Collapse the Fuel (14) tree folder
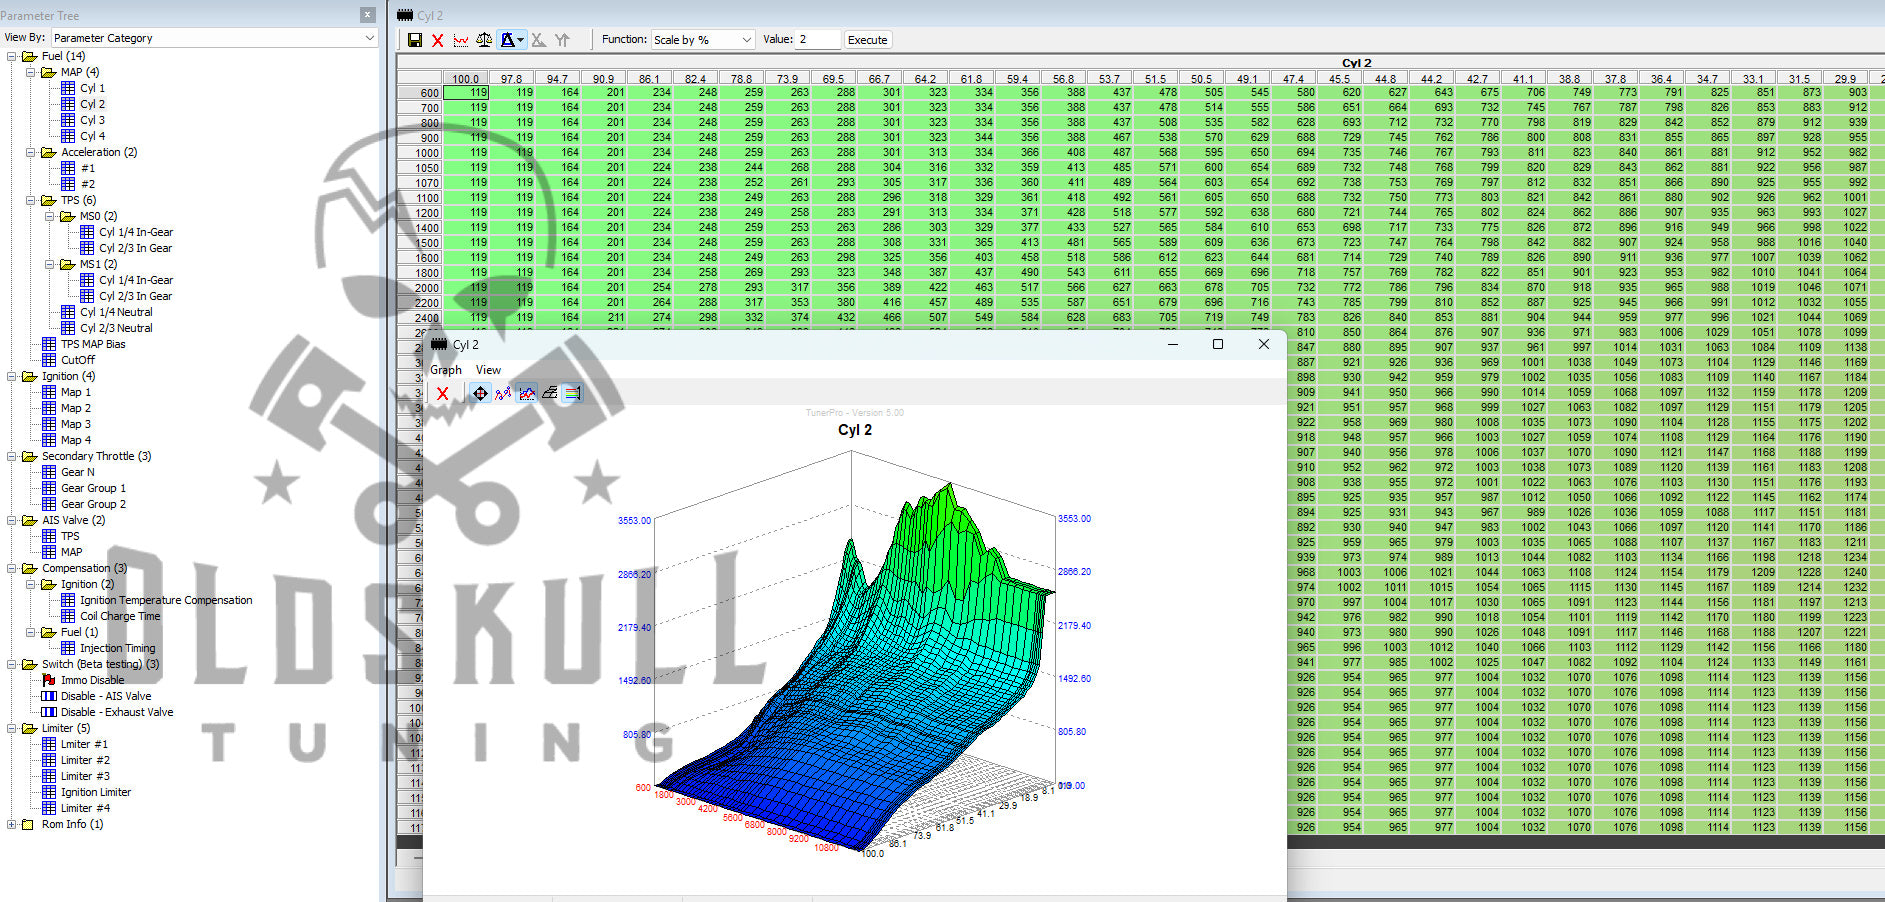Viewport: 1885px width, 902px height. pos(12,56)
